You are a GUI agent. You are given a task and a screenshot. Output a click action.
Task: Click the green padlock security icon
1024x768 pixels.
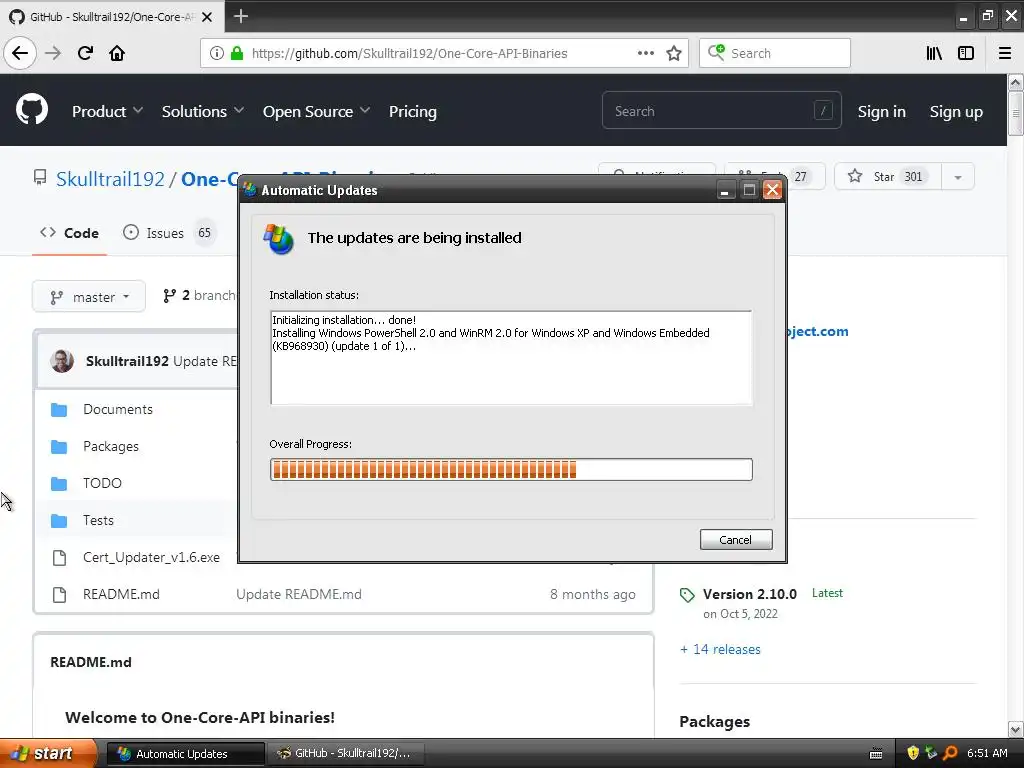pos(237,53)
